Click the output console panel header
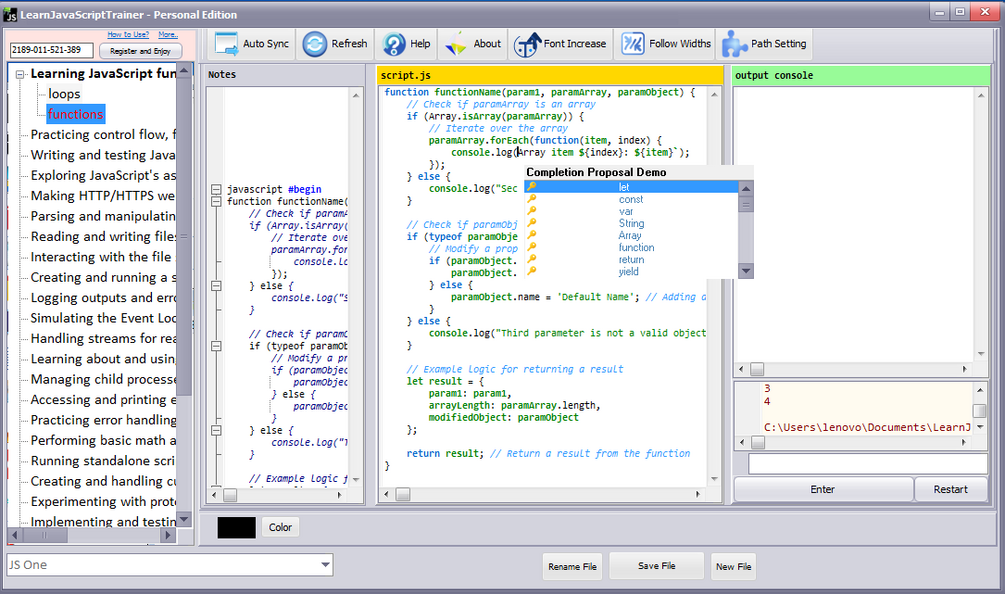Viewport: 1005px width, 594px height. [x=861, y=75]
